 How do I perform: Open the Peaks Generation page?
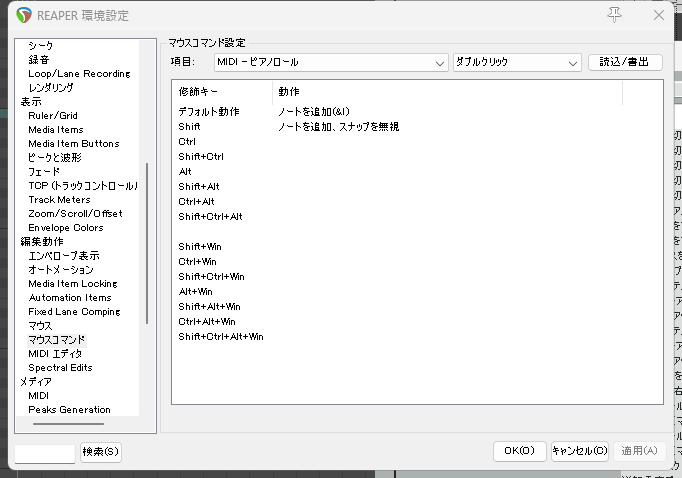click(x=69, y=410)
